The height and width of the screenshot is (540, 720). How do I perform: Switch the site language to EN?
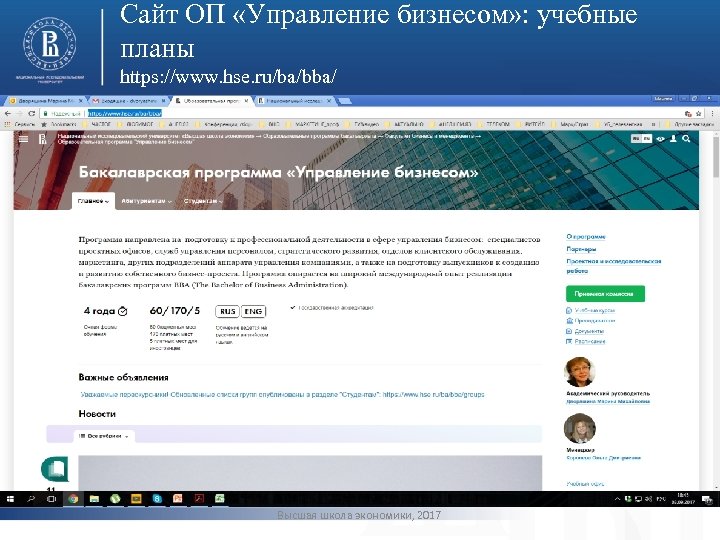tap(647, 138)
